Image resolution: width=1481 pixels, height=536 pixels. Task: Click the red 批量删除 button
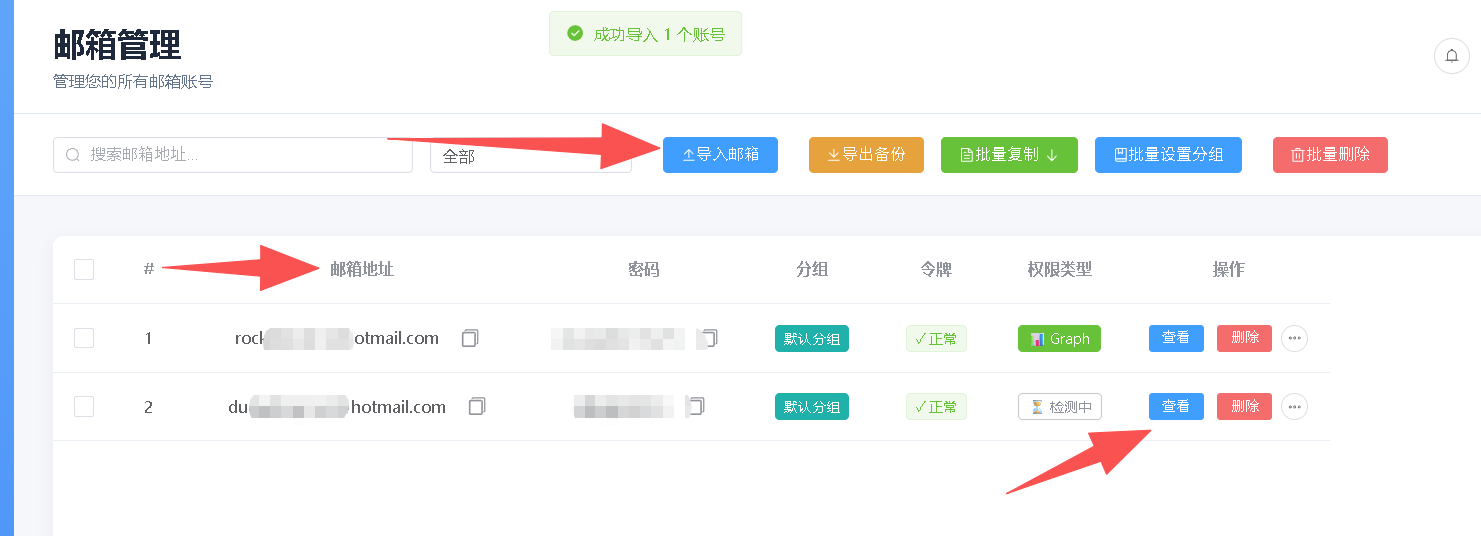[1330, 155]
